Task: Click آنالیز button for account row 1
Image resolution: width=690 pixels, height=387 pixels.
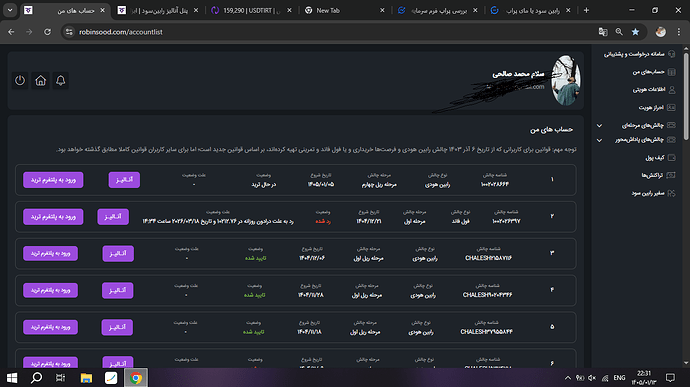Action: coord(124,180)
